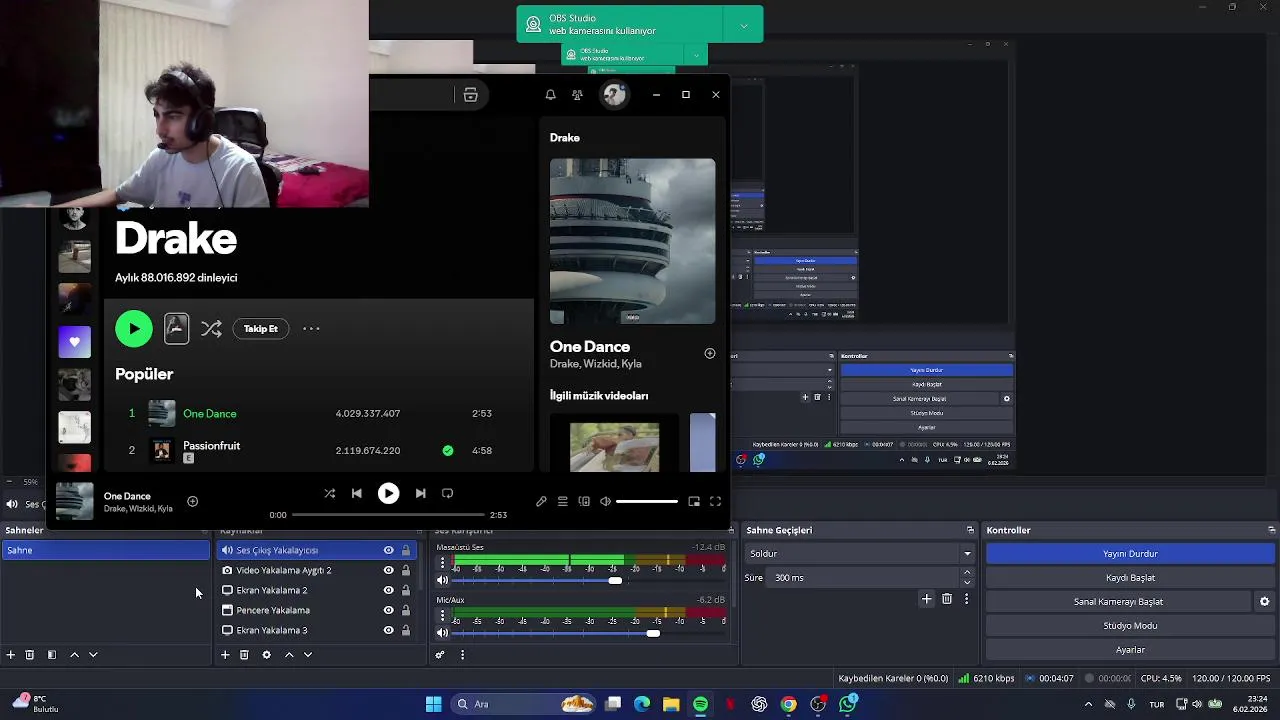Open scene filters icon in Sahneler toolbar
Viewport: 1280px width, 720px height.
(51, 655)
